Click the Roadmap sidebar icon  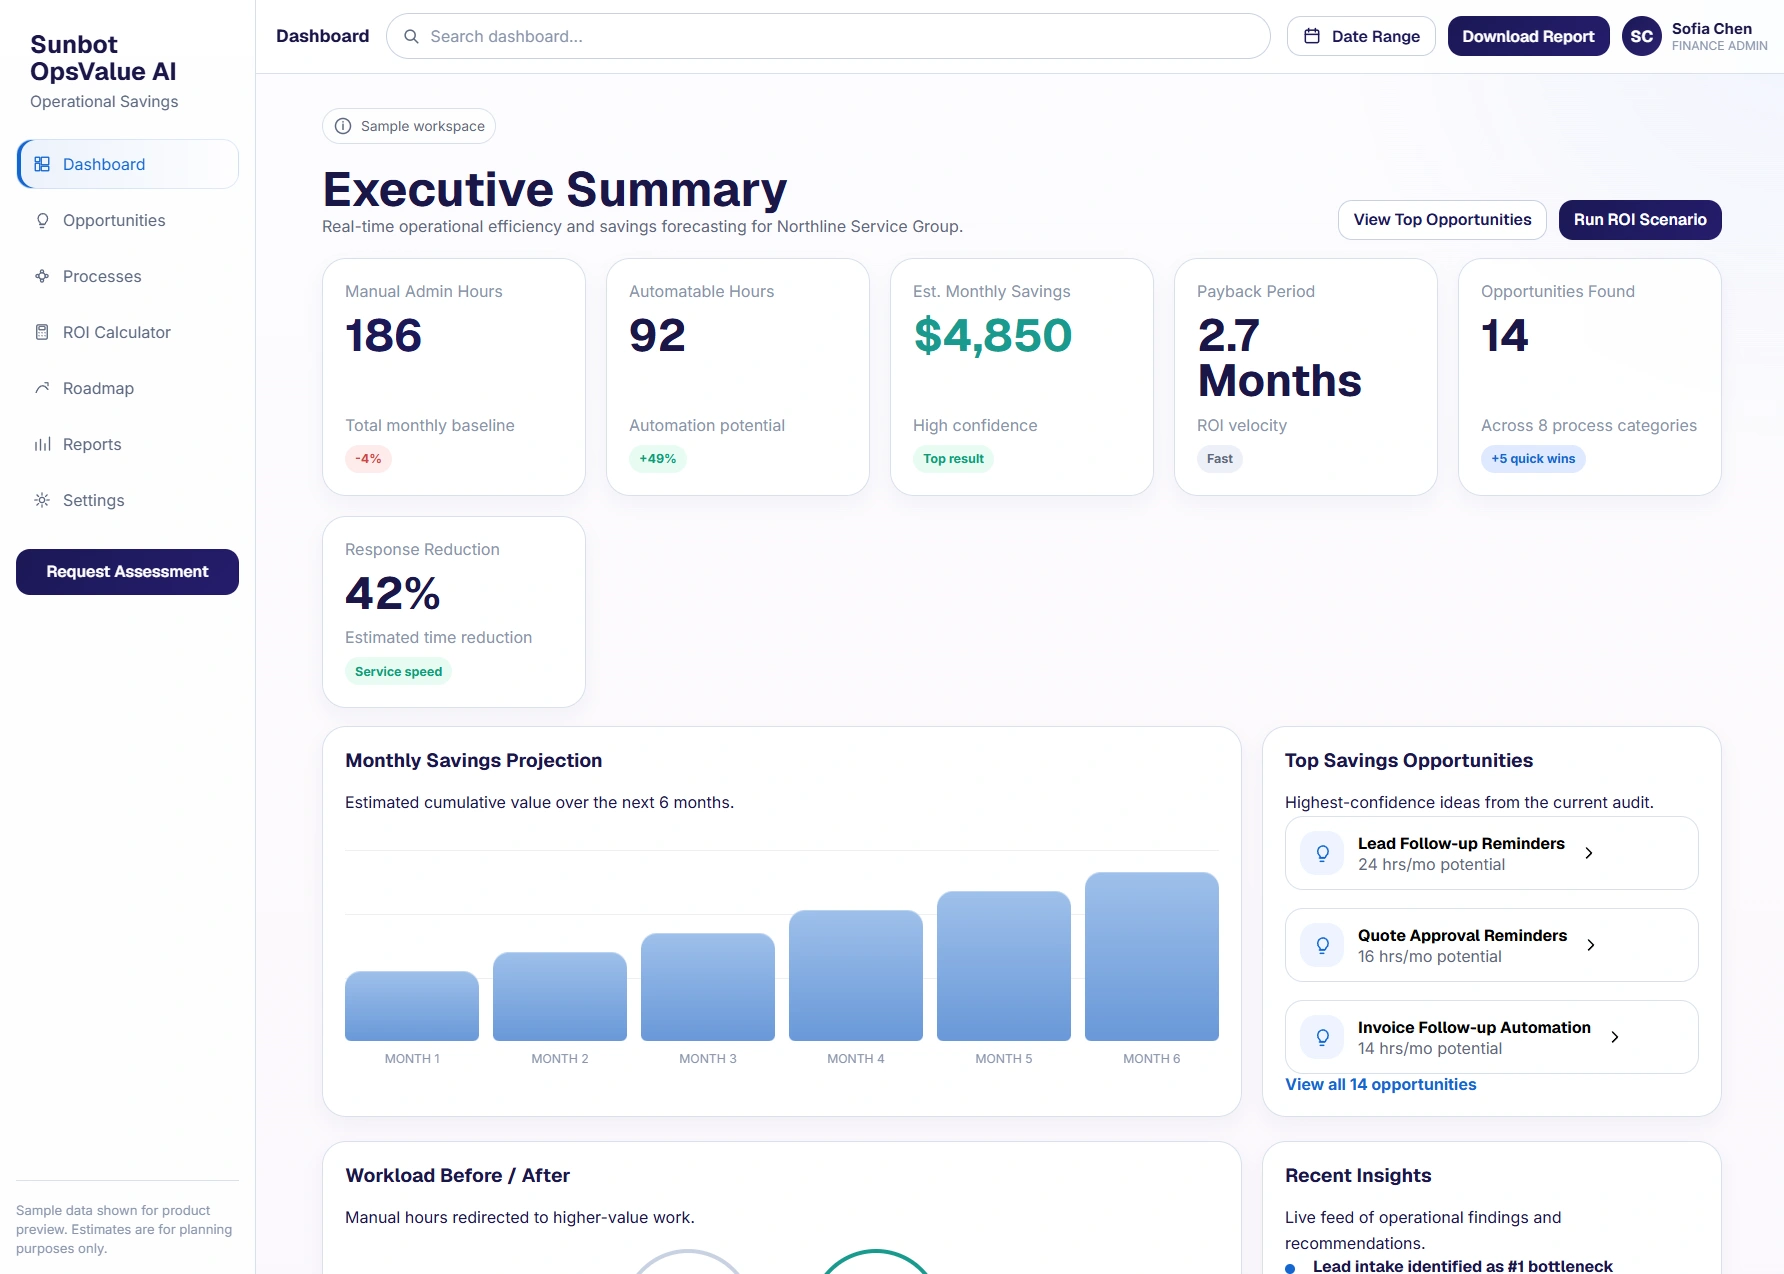(x=42, y=388)
